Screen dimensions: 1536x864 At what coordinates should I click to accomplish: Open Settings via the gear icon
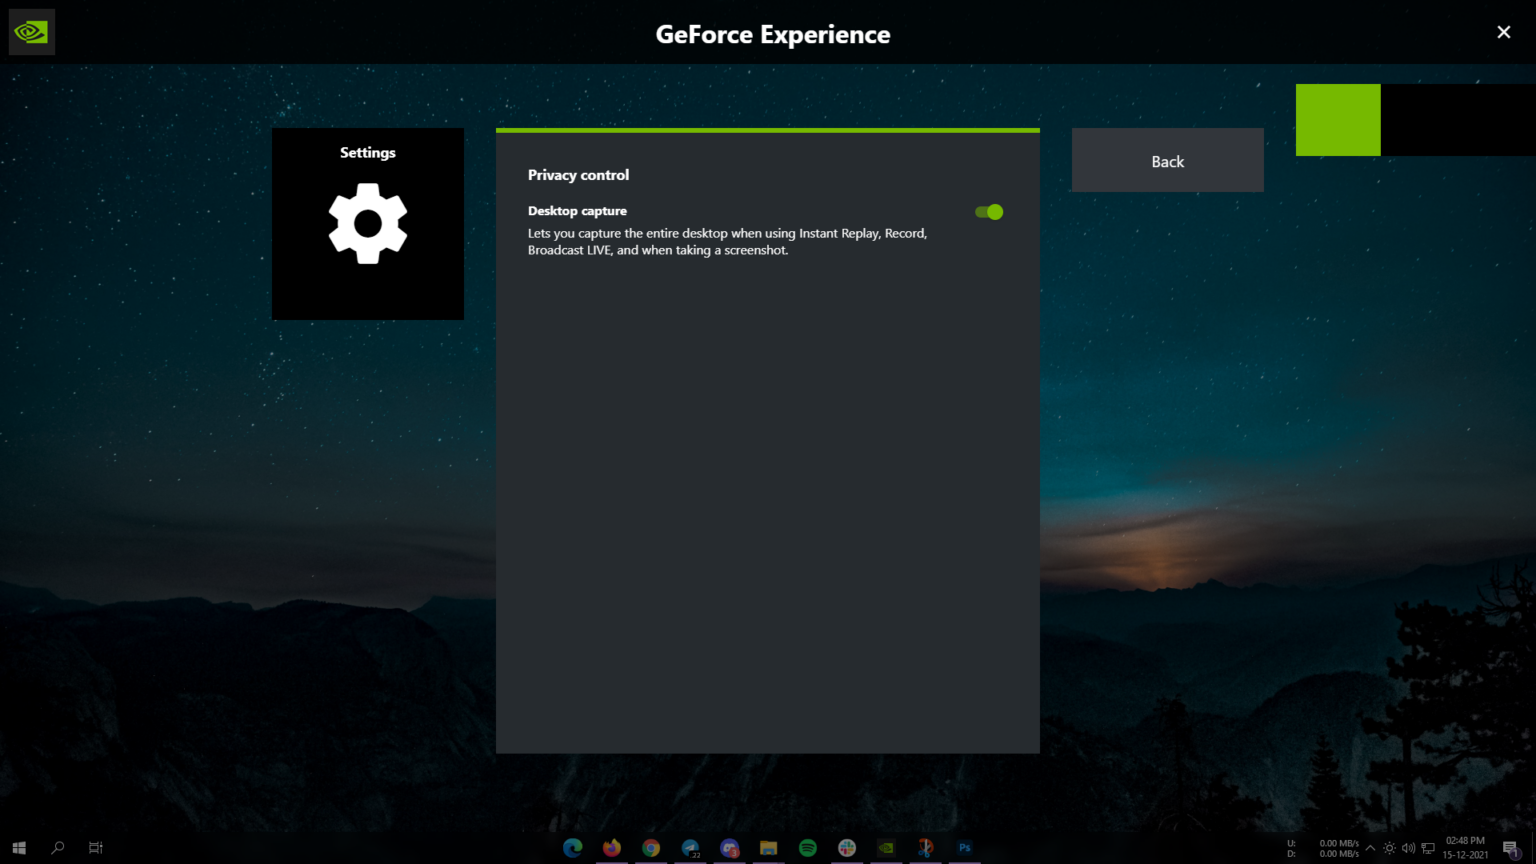click(367, 223)
